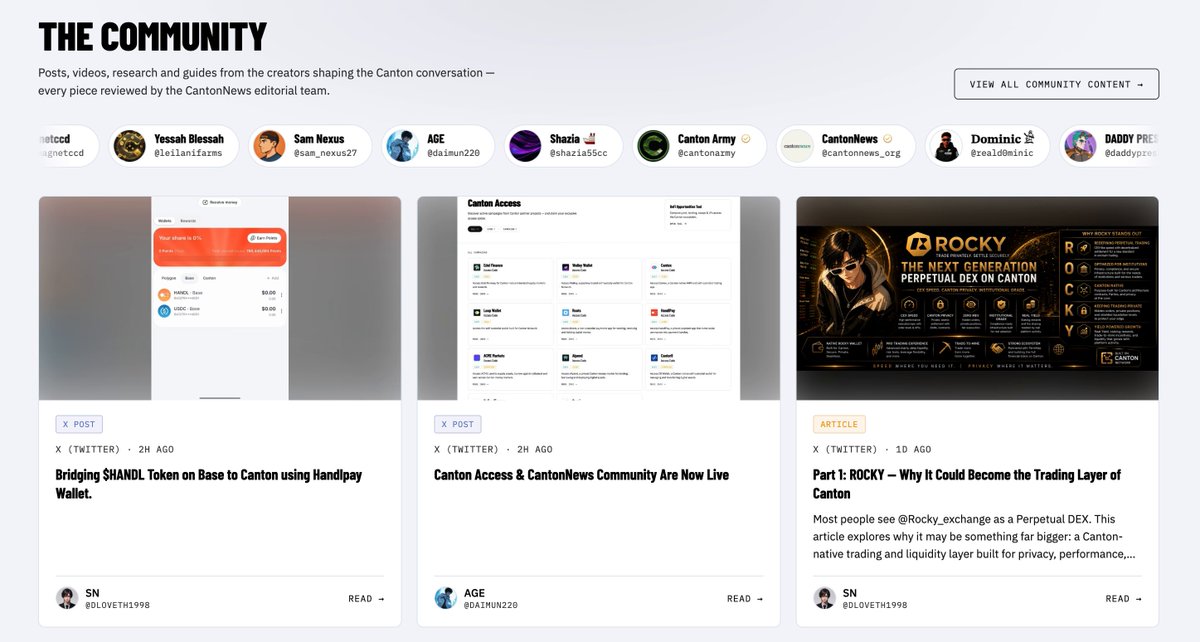Open the READ link on the ROCKY article

[1123, 599]
